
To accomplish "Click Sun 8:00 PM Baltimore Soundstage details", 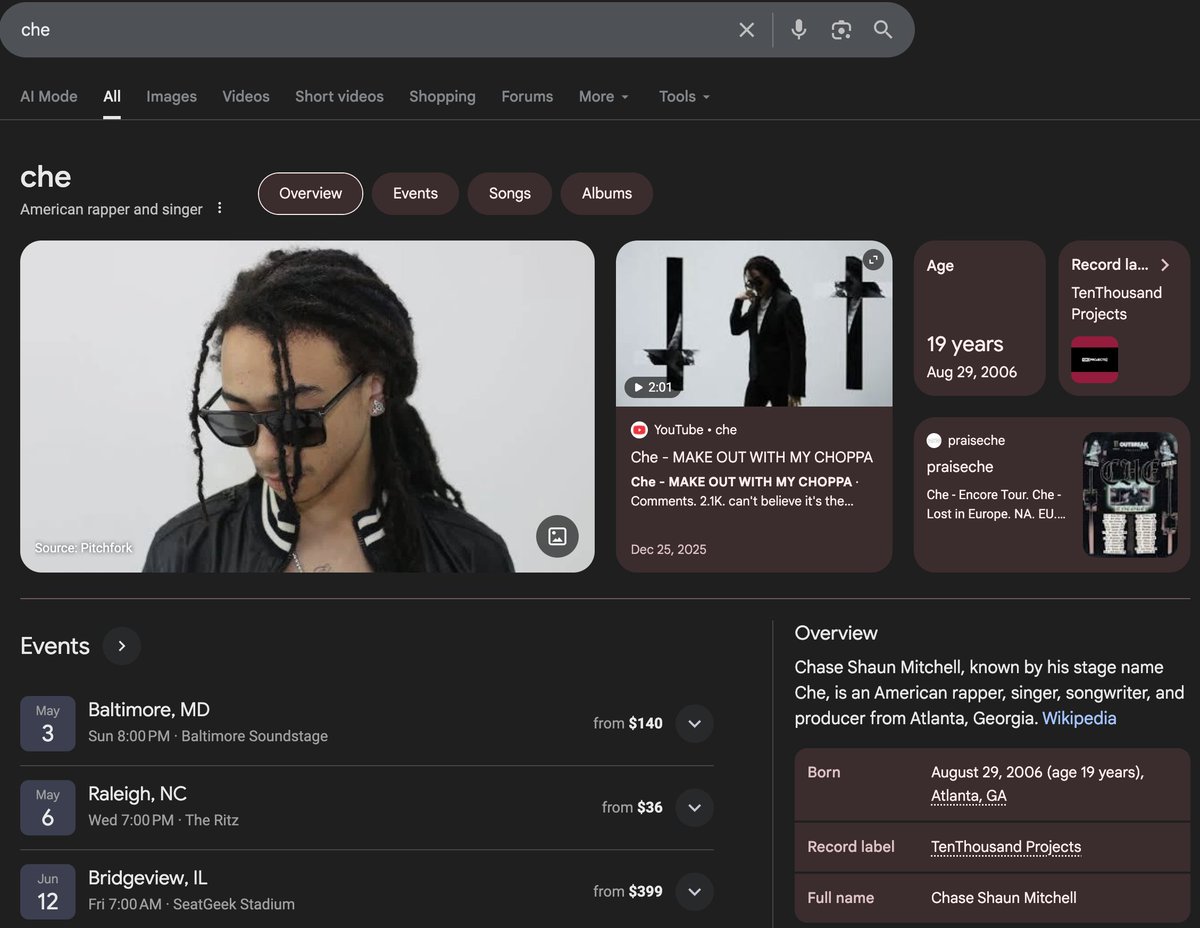I will click(208, 736).
